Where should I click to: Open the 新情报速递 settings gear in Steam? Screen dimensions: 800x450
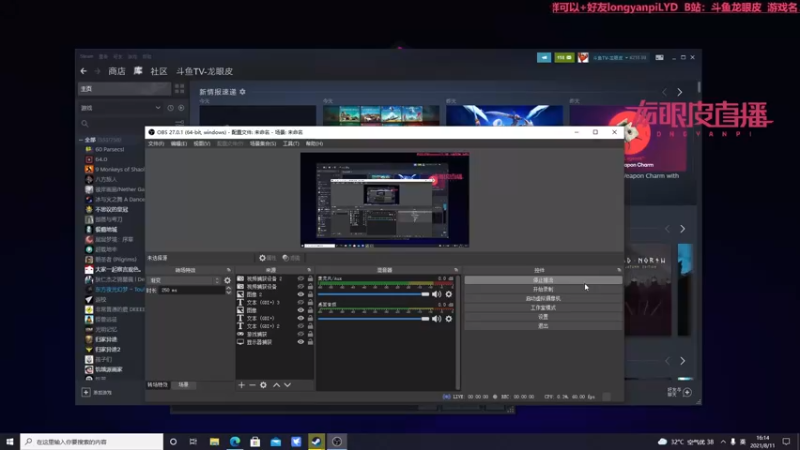point(242,92)
